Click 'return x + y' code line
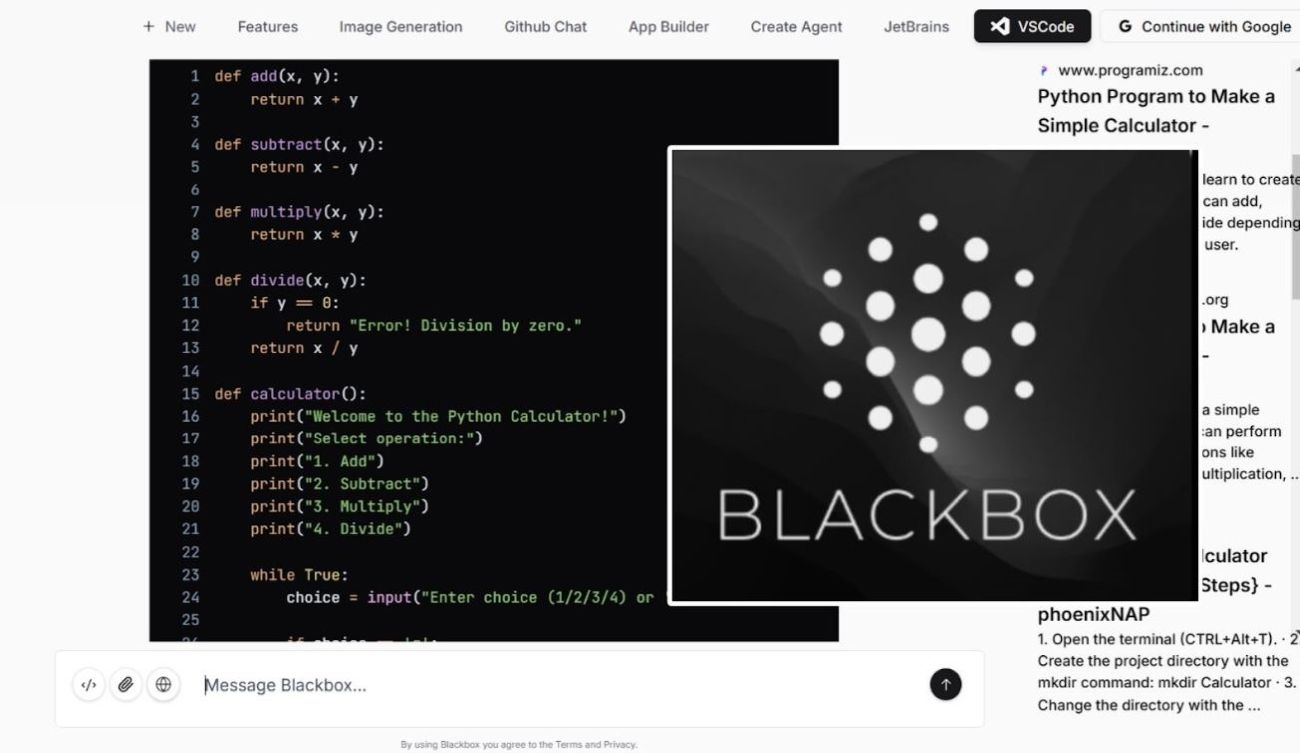The width and height of the screenshot is (1300, 753). point(304,99)
